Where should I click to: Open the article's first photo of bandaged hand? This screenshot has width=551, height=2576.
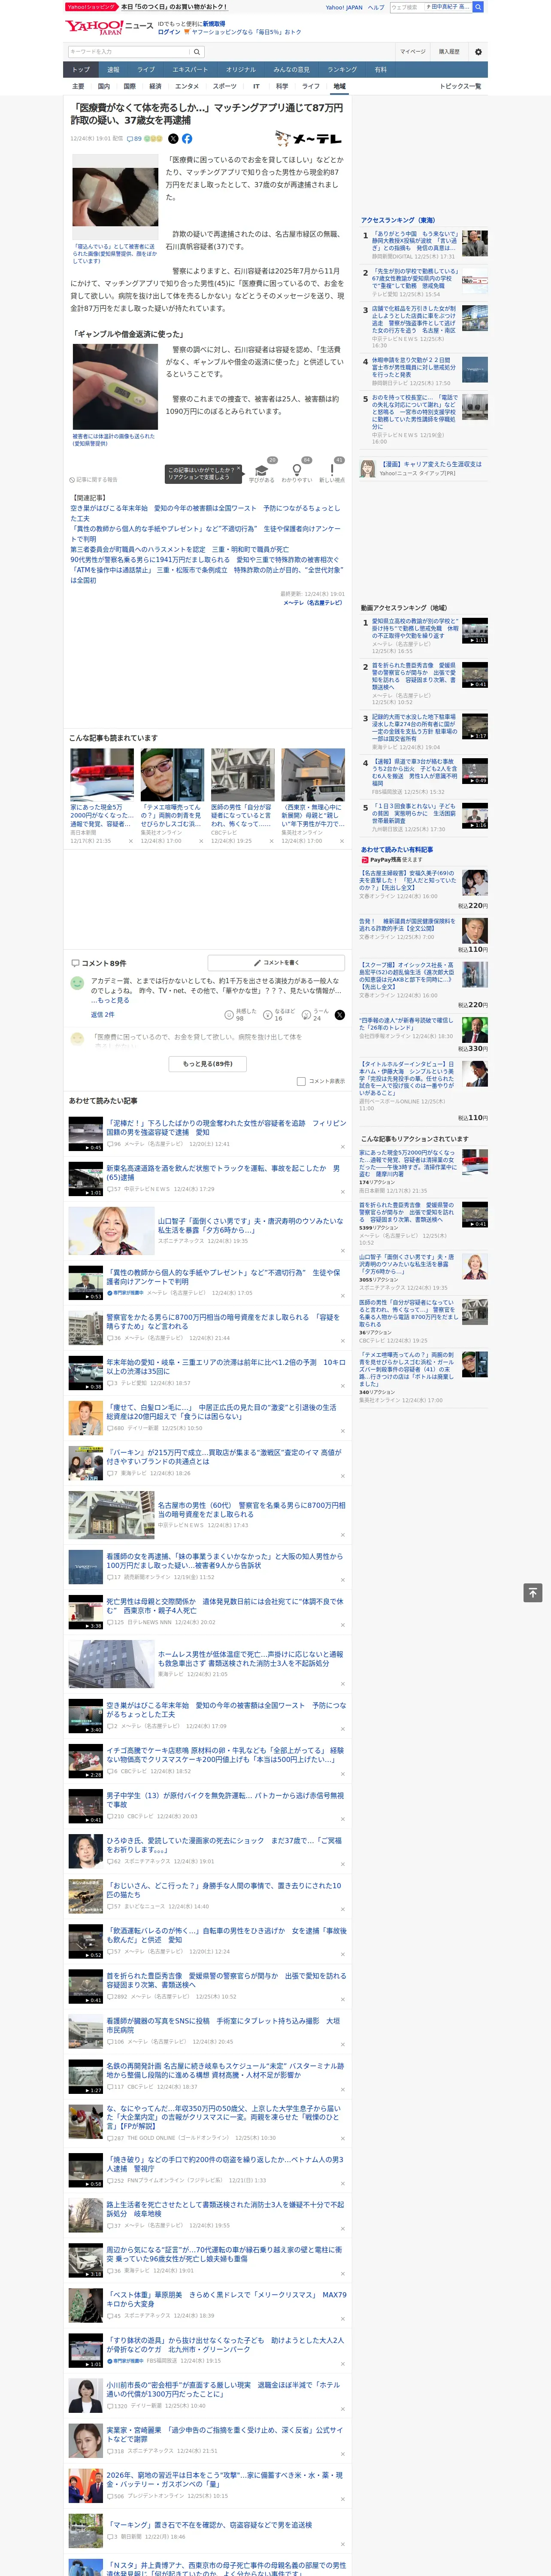115,197
